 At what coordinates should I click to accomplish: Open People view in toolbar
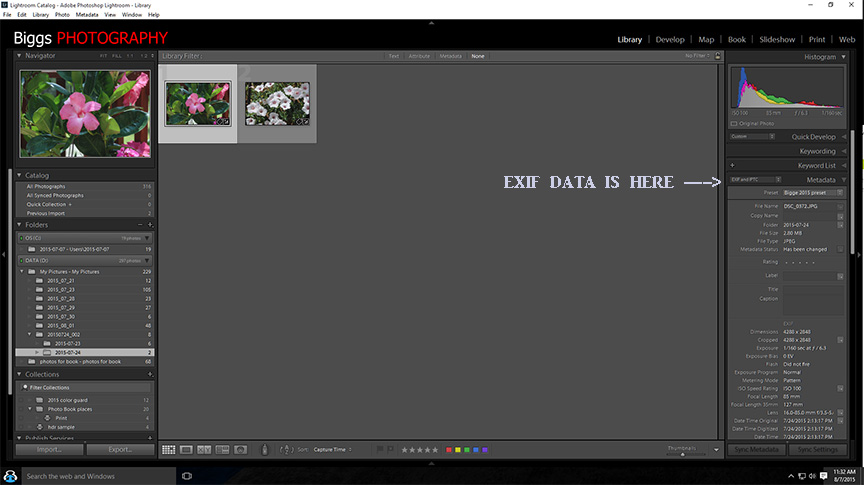pyautogui.click(x=241, y=450)
